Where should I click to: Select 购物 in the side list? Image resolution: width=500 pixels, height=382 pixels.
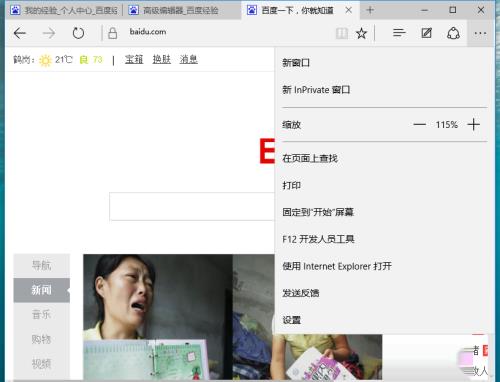pyautogui.click(x=42, y=339)
